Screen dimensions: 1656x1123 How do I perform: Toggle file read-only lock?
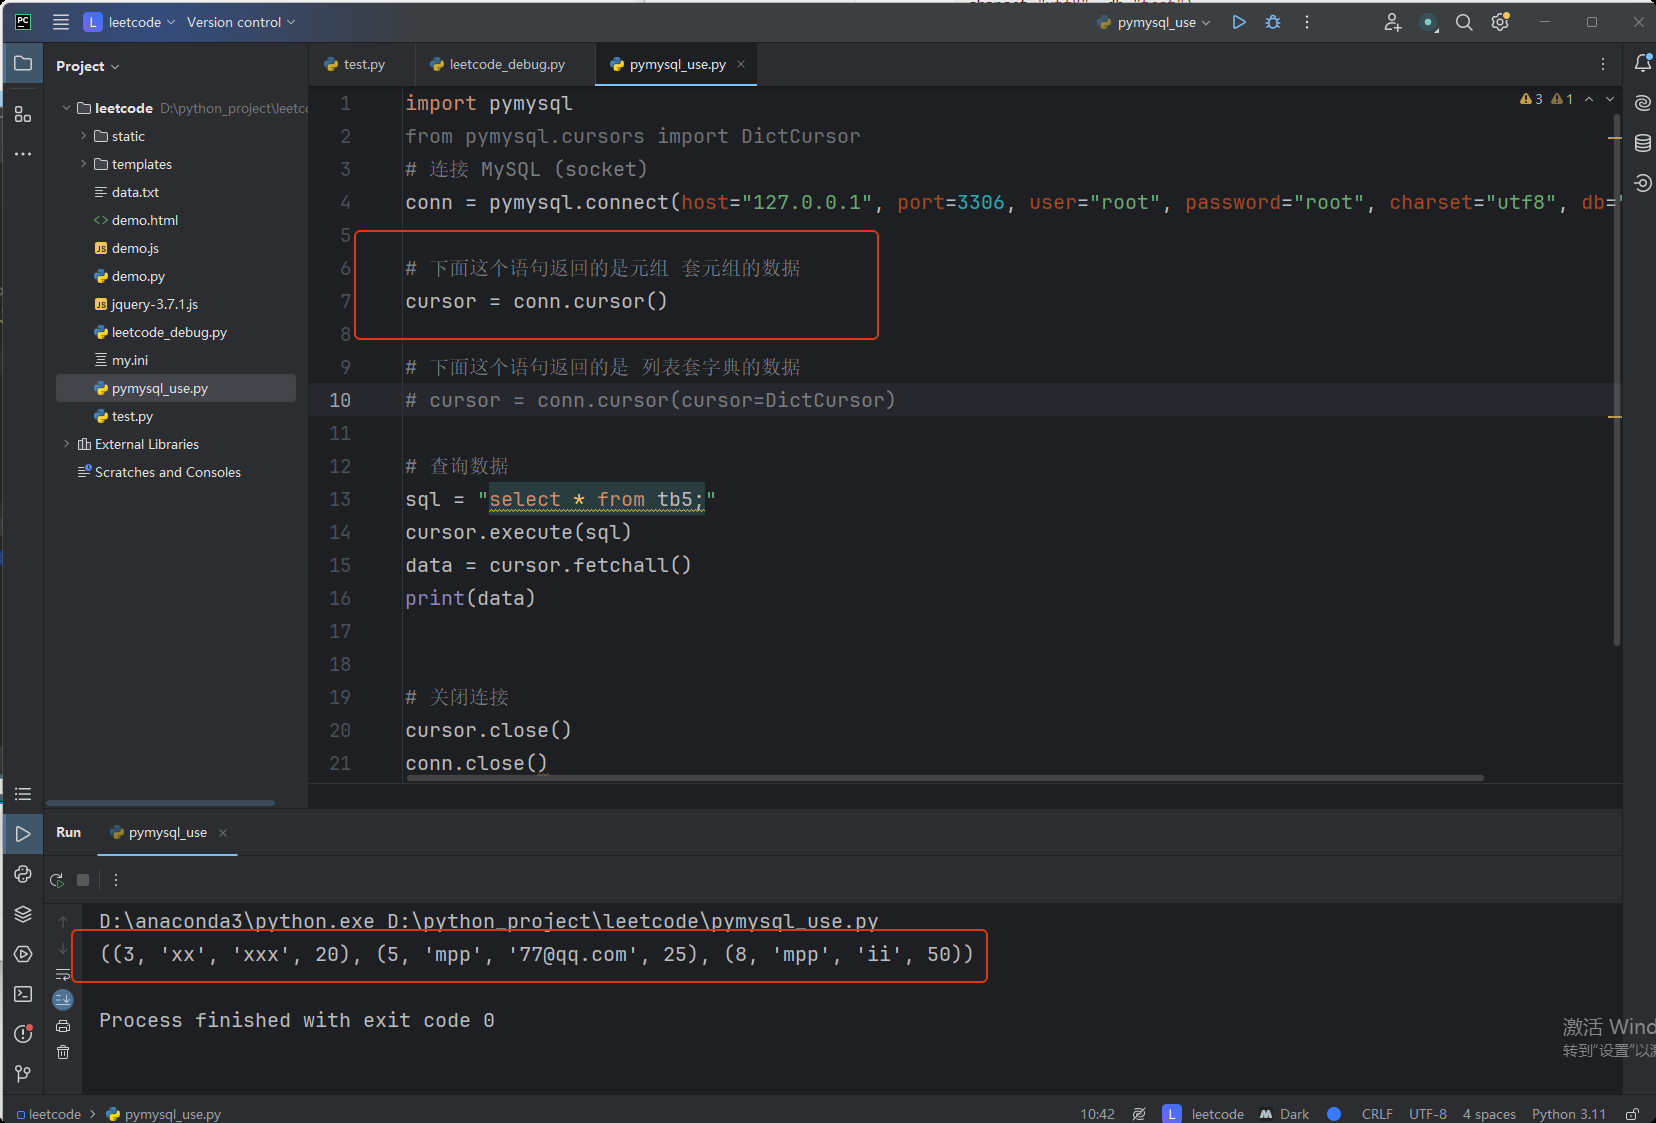pos(1632,1114)
